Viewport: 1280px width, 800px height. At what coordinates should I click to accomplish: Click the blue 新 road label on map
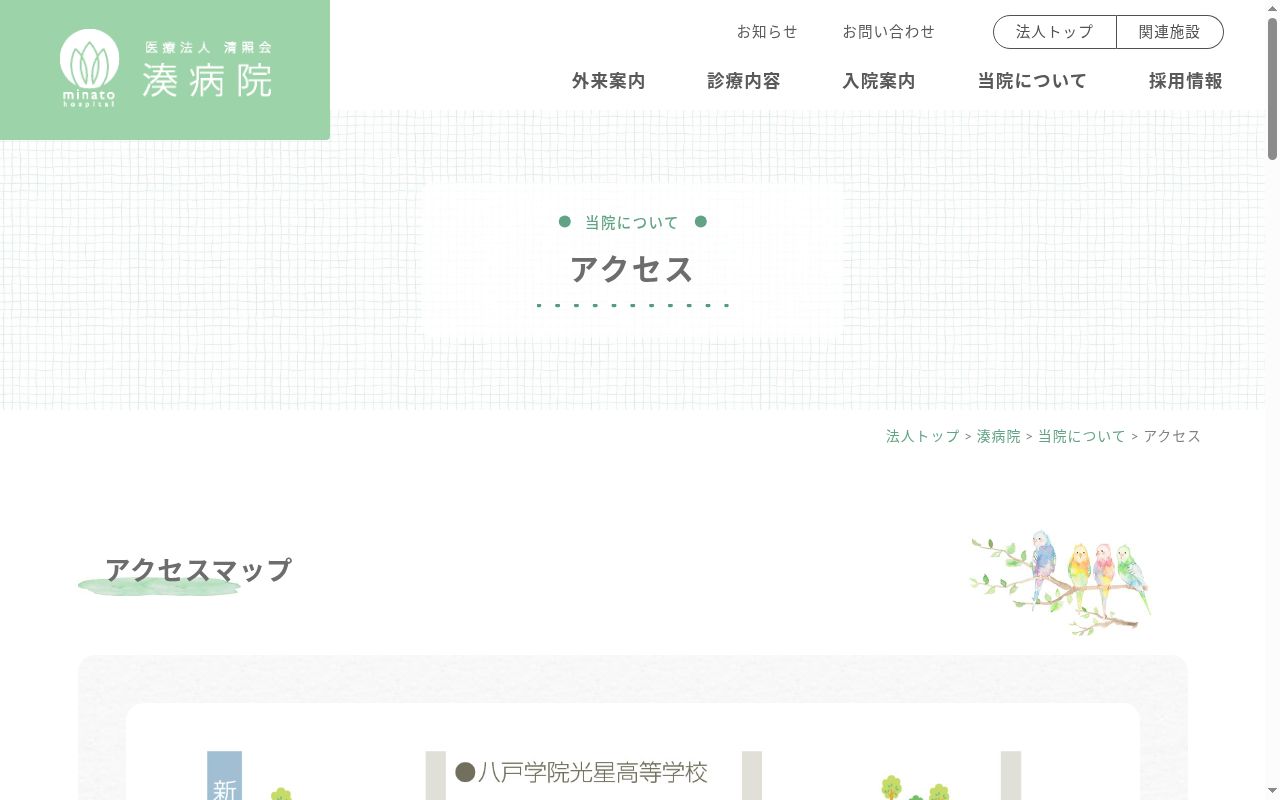click(224, 776)
